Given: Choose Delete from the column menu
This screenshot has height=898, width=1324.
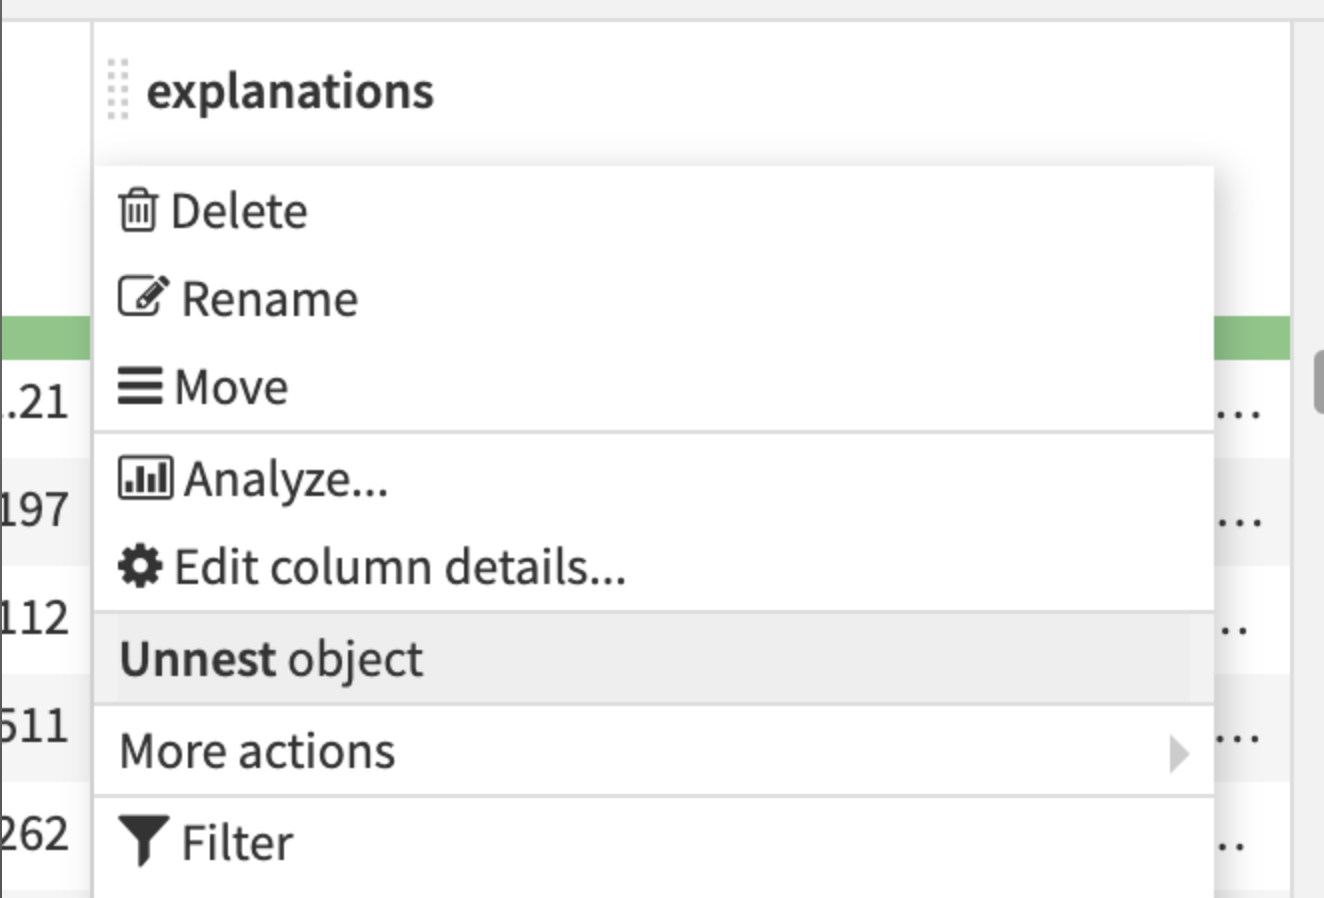Looking at the screenshot, I should (x=238, y=210).
